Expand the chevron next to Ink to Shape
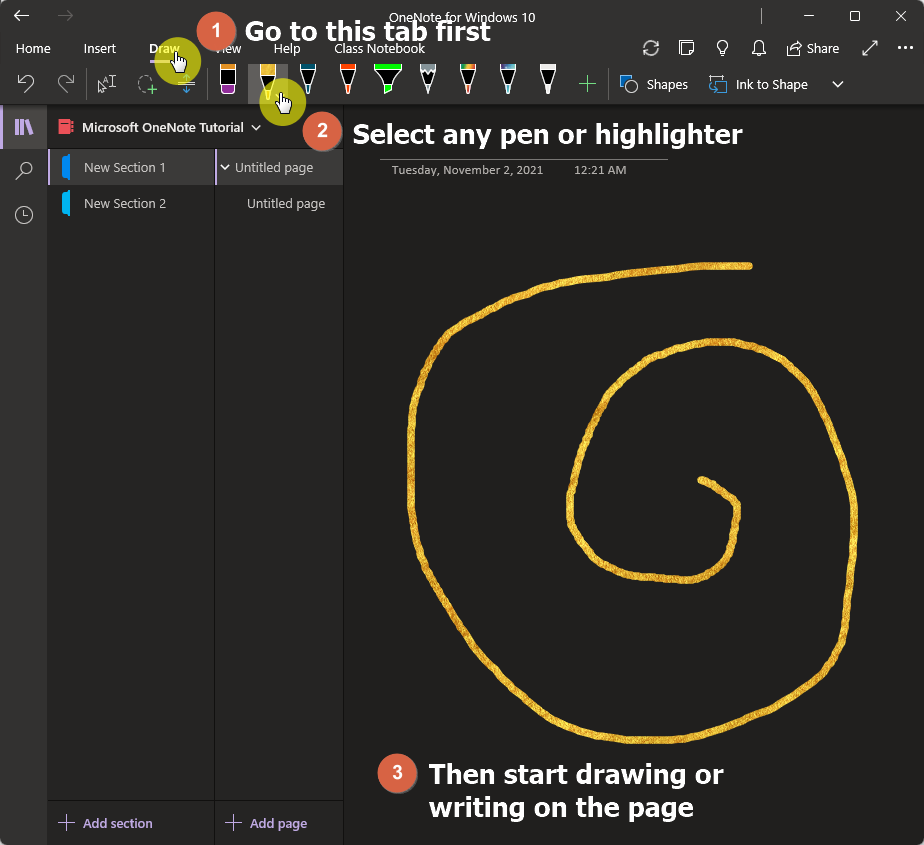Viewport: 924px width, 845px height. (x=837, y=84)
